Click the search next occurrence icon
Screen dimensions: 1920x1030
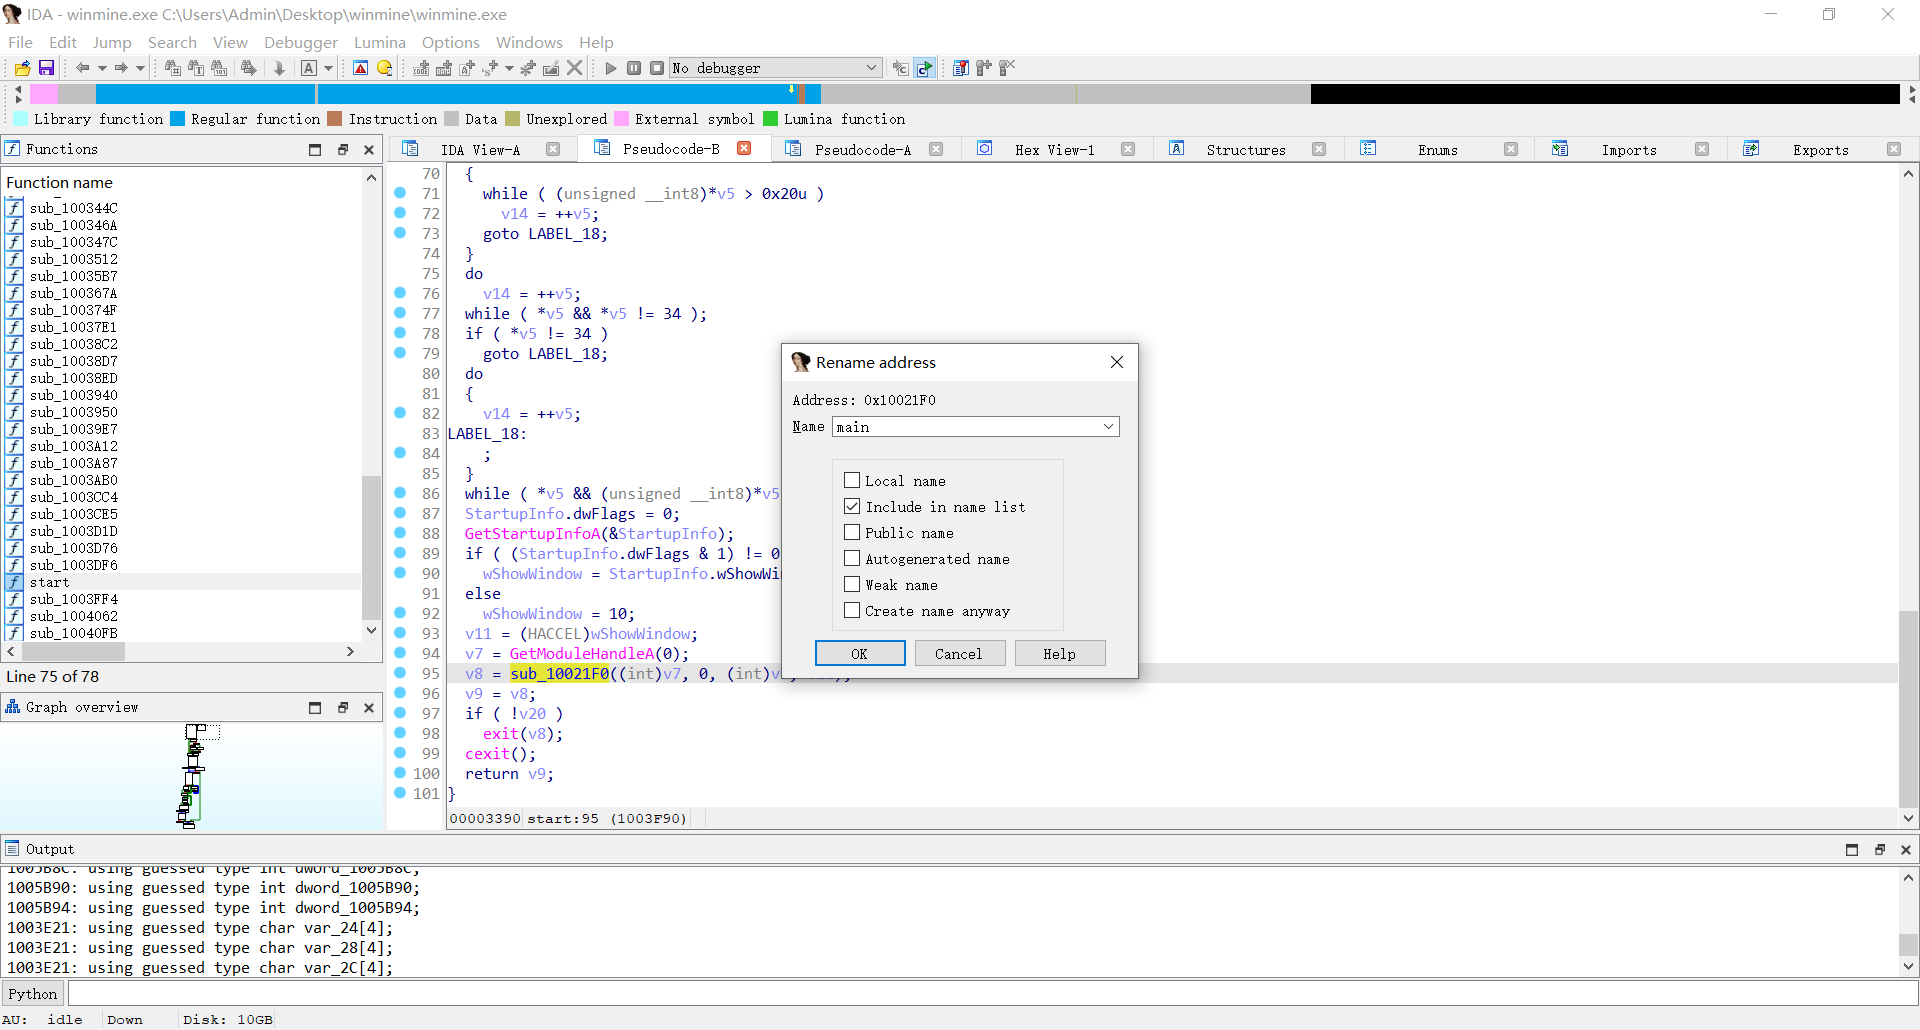[x=248, y=68]
